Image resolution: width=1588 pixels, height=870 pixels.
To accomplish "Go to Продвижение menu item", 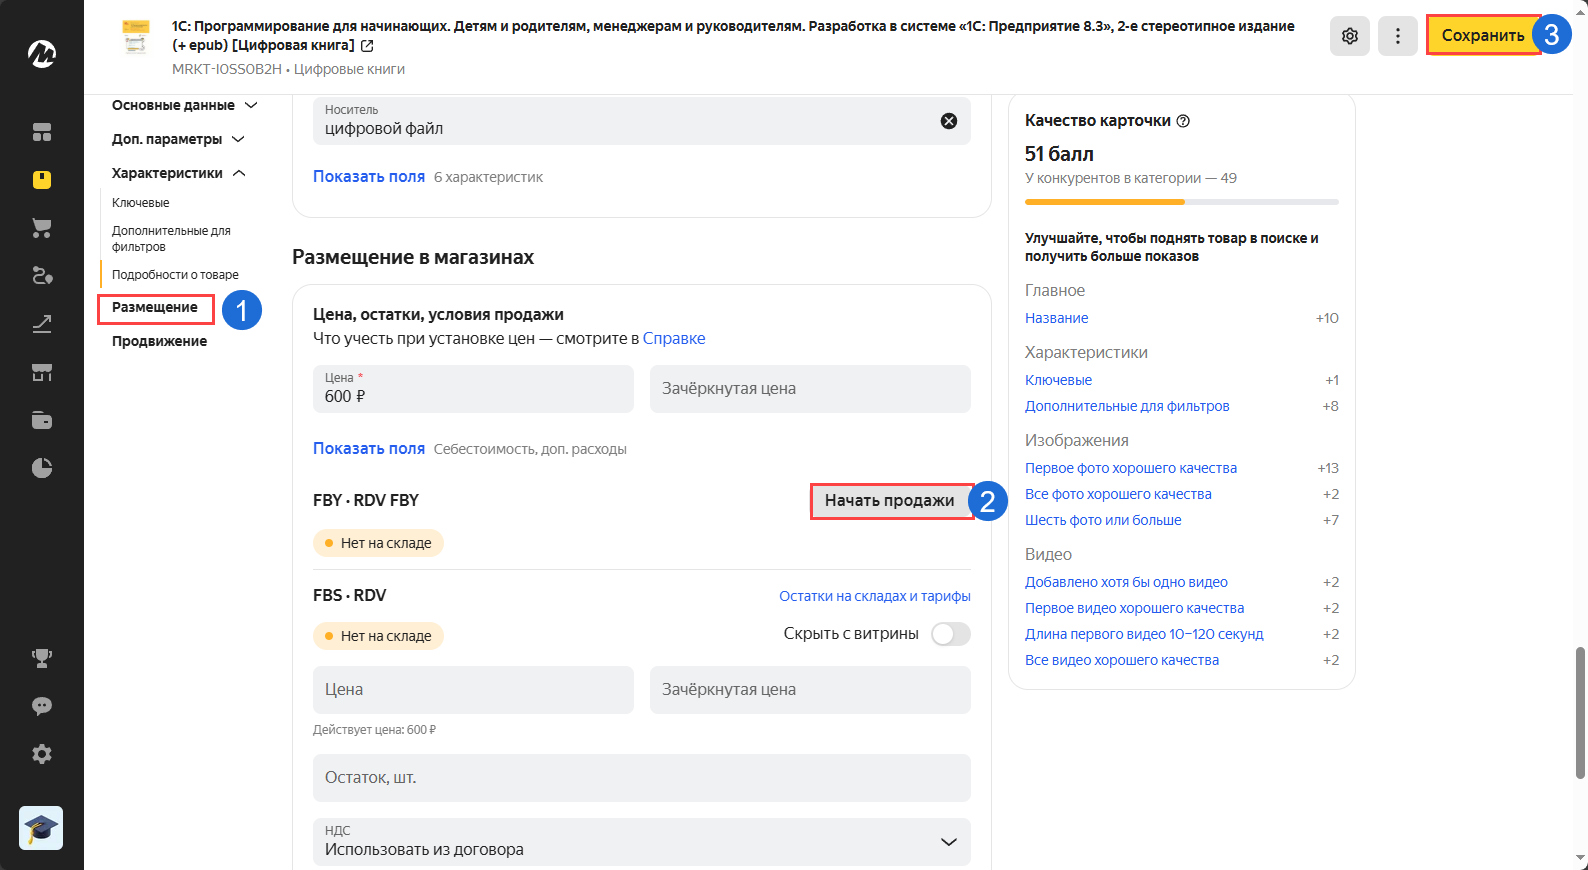I will [x=159, y=341].
